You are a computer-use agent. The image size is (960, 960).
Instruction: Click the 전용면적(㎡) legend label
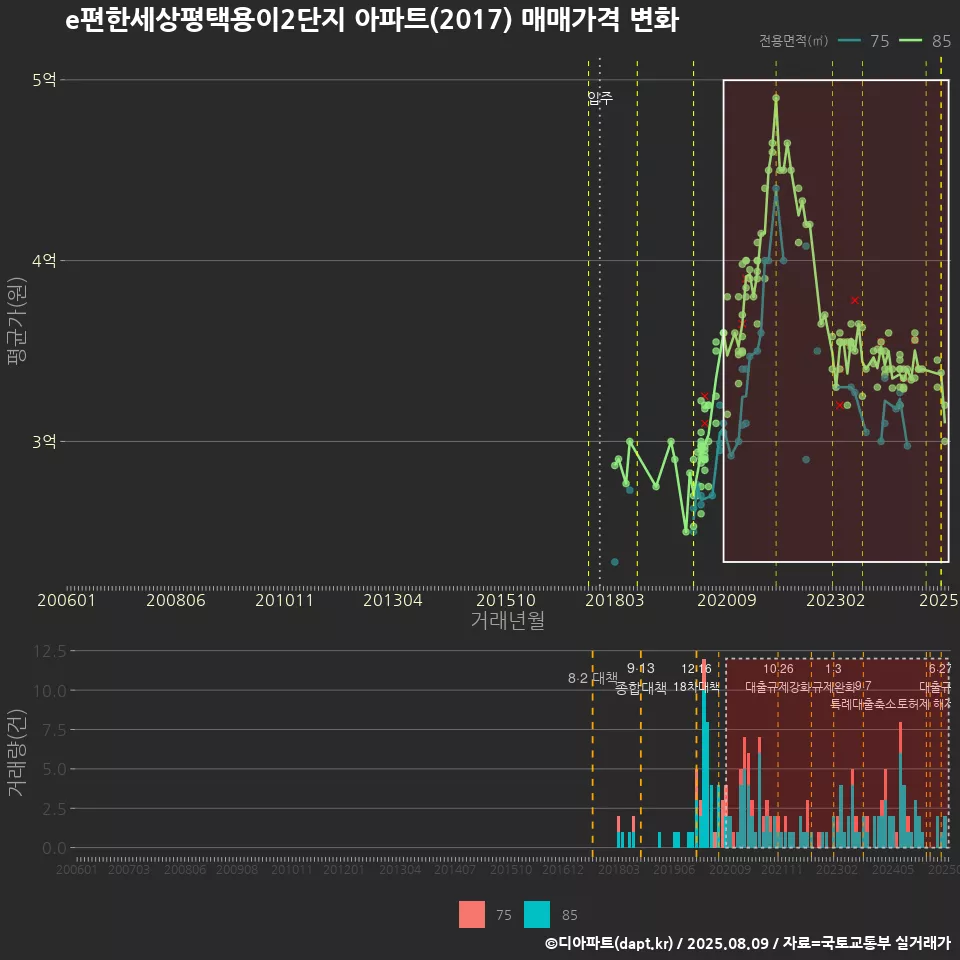point(793,41)
